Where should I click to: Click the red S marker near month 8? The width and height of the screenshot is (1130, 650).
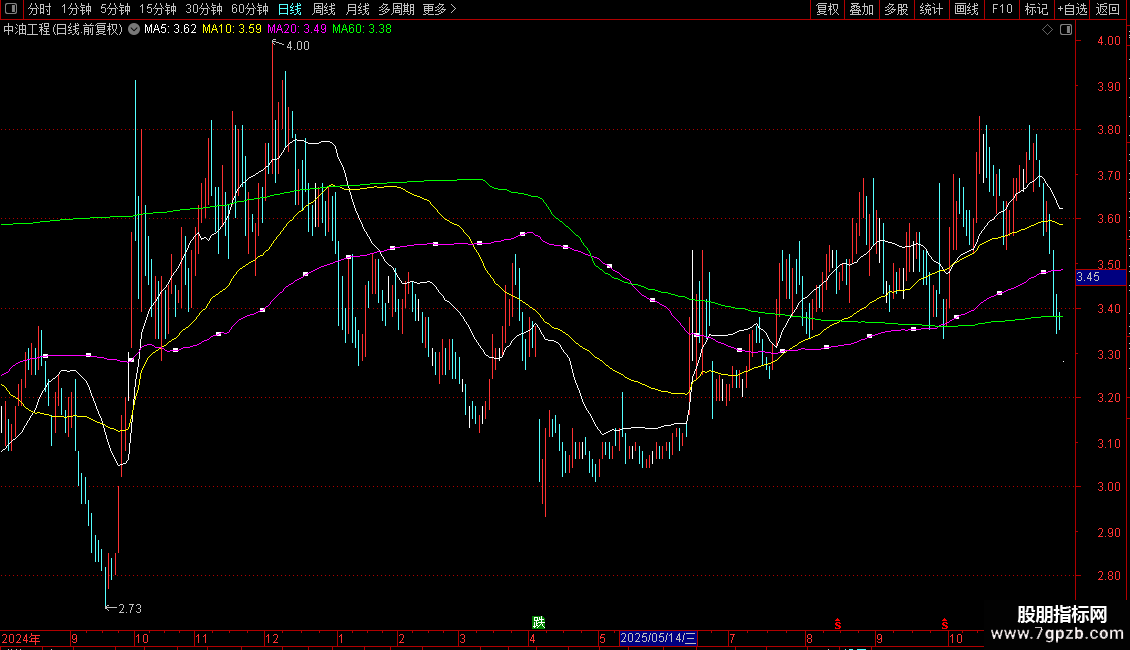837,623
